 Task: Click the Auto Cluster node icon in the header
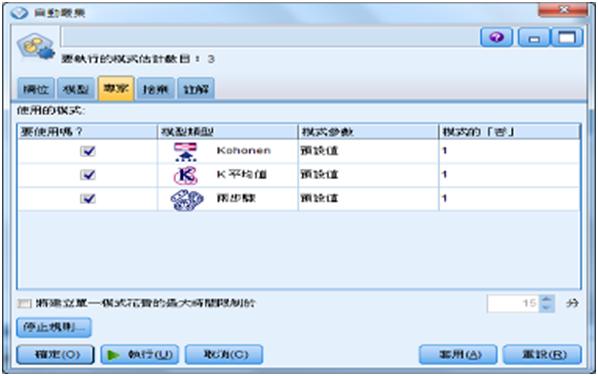tap(35, 47)
